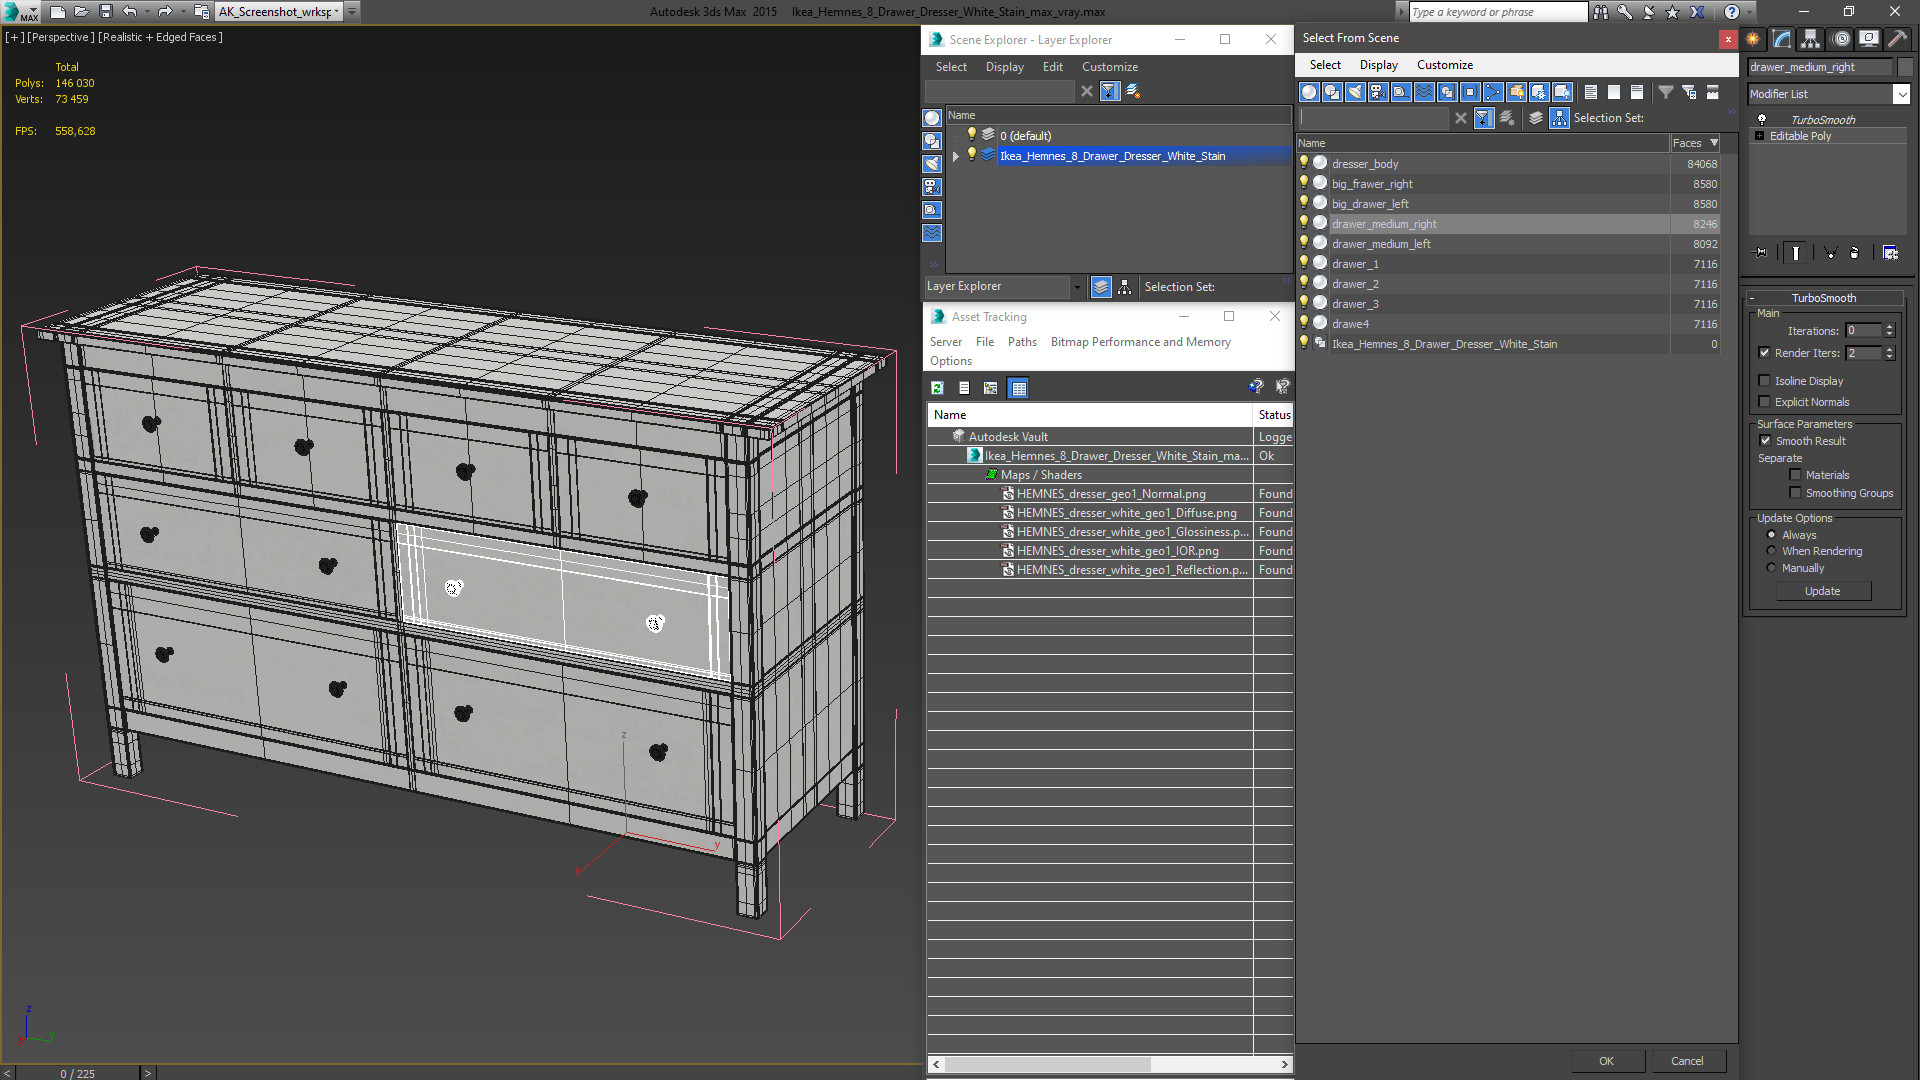The height and width of the screenshot is (1080, 1920).
Task: Enable Isoline Display checkbox
Action: click(1764, 380)
